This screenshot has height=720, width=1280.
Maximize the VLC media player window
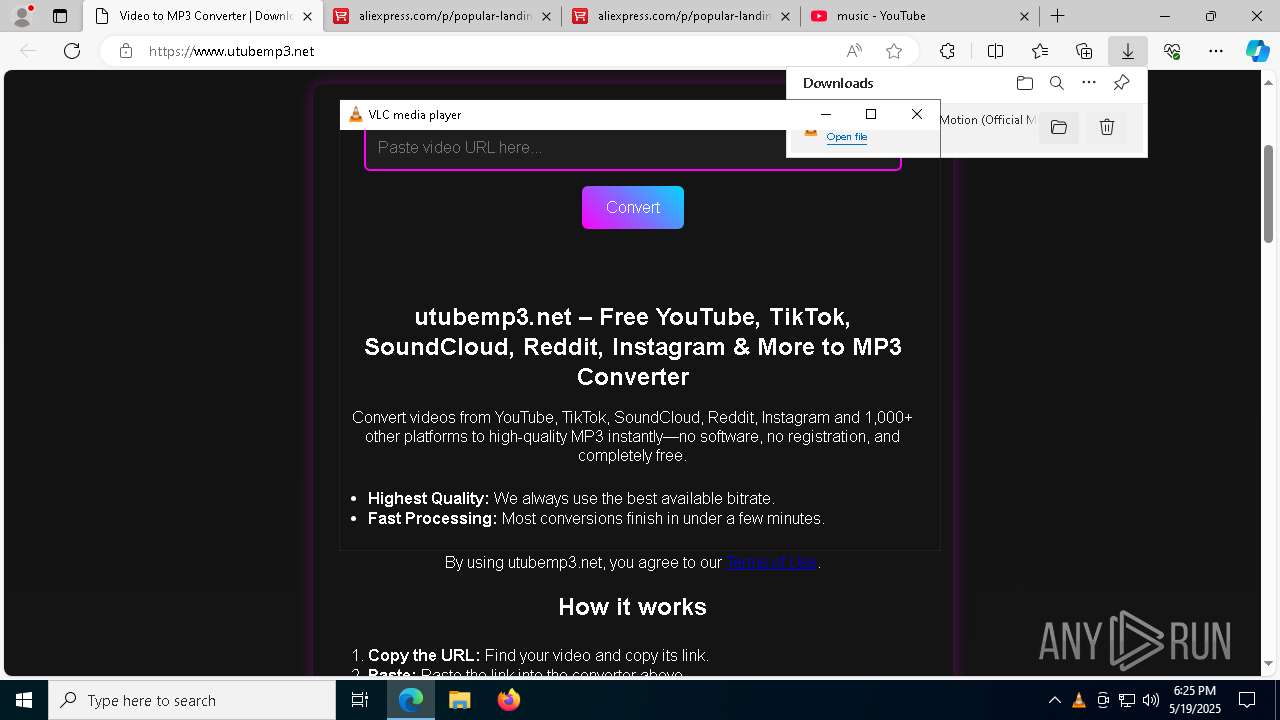(x=871, y=114)
